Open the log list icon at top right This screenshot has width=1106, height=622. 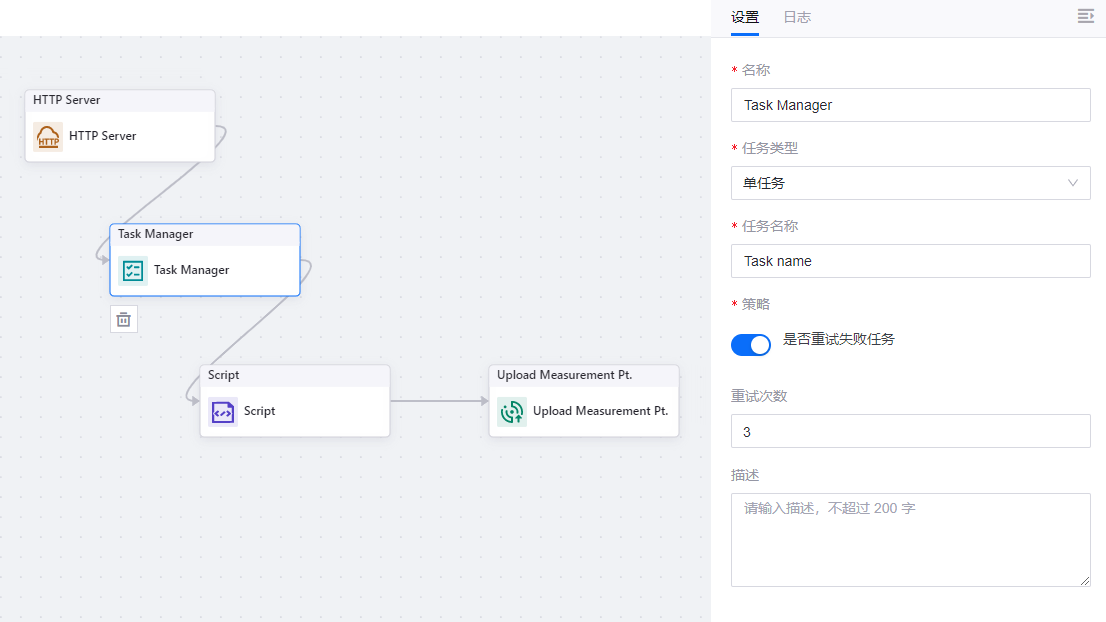point(1086,16)
